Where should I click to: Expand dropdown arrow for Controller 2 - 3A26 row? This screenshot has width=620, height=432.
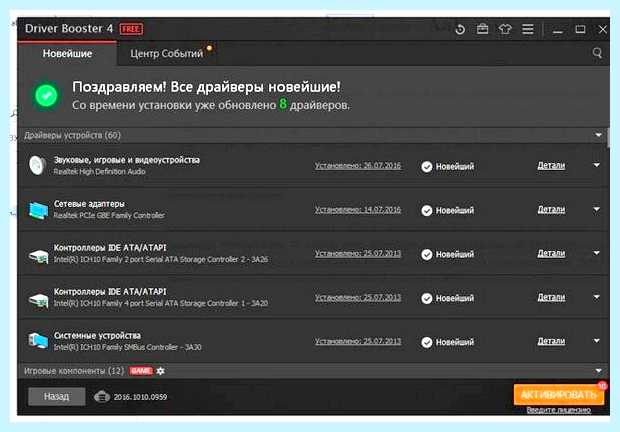click(x=596, y=253)
